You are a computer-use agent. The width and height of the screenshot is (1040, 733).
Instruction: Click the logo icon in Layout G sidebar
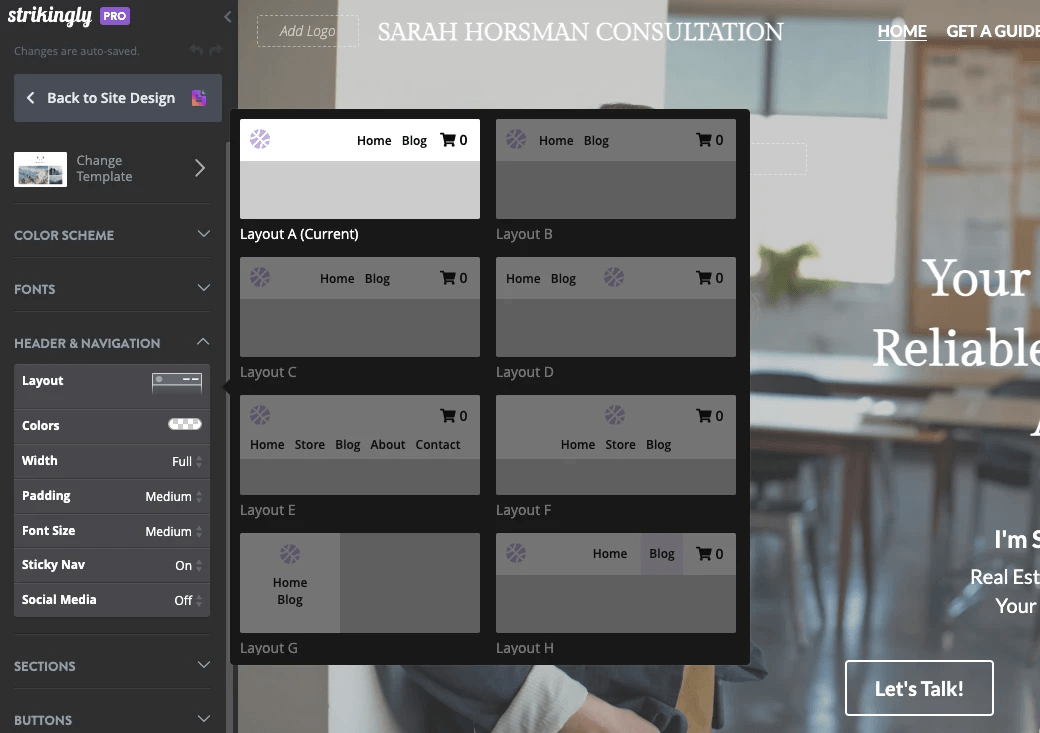pyautogui.click(x=290, y=554)
